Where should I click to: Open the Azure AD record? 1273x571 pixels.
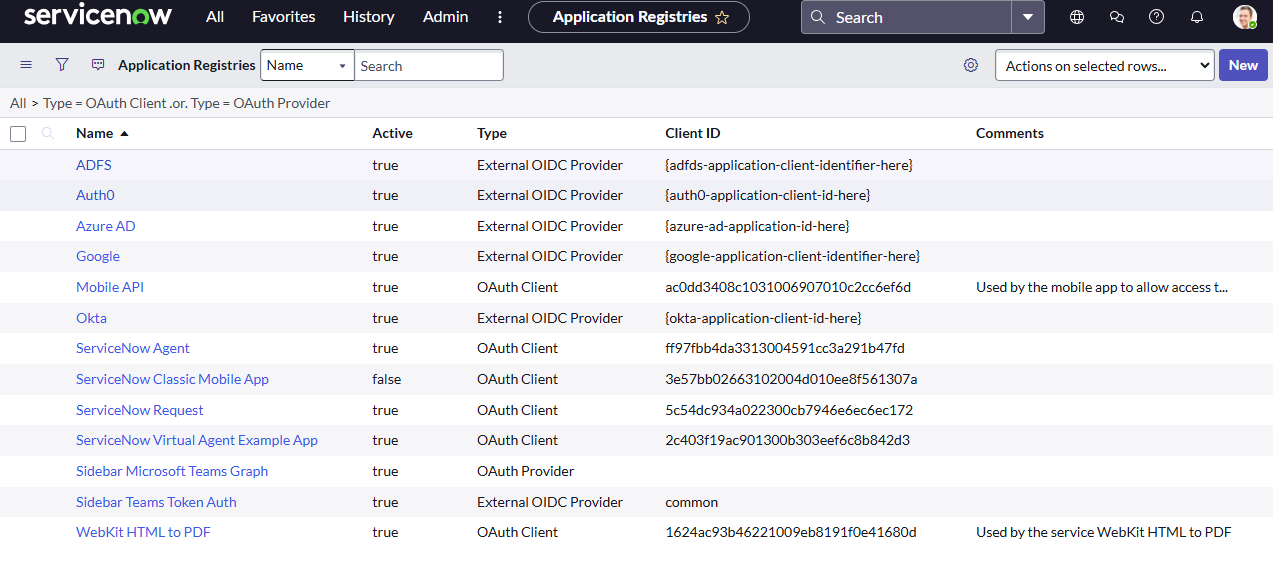[x=106, y=226]
